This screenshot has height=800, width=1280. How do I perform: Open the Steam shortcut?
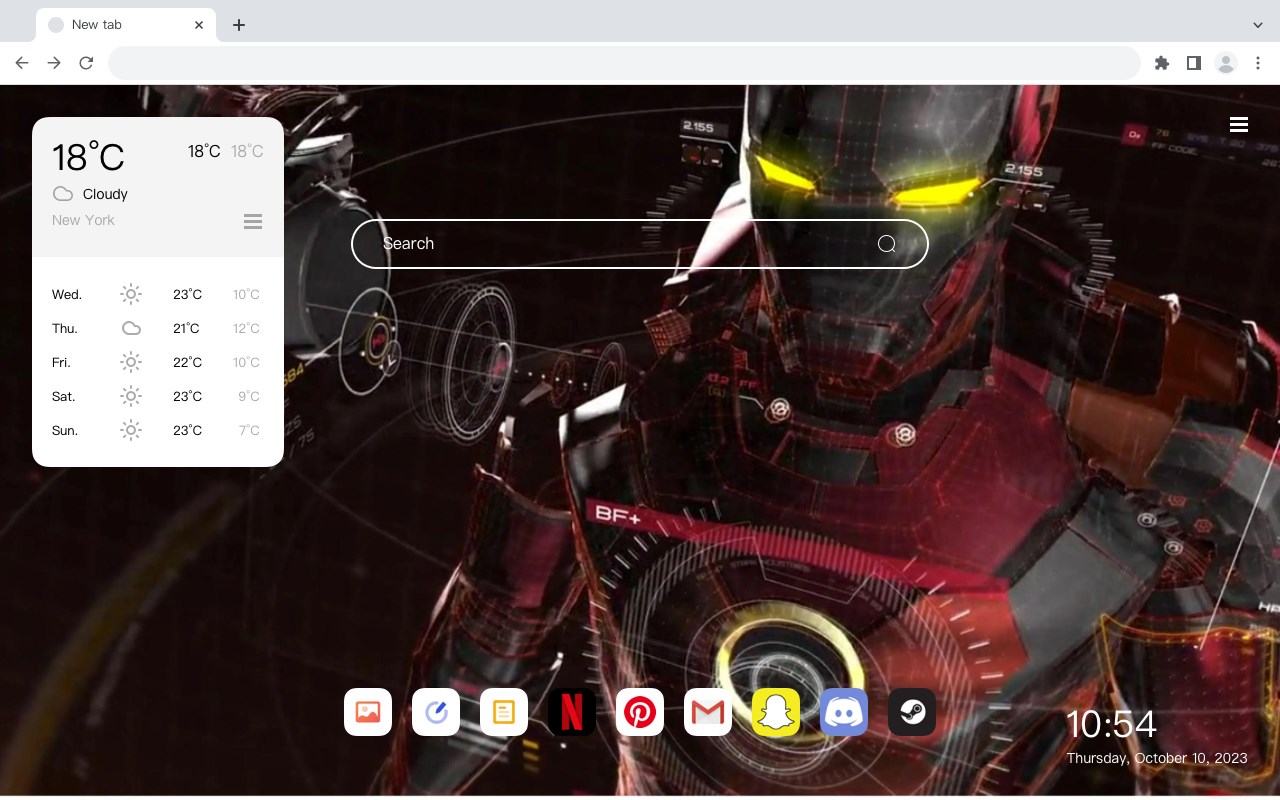[912, 712]
